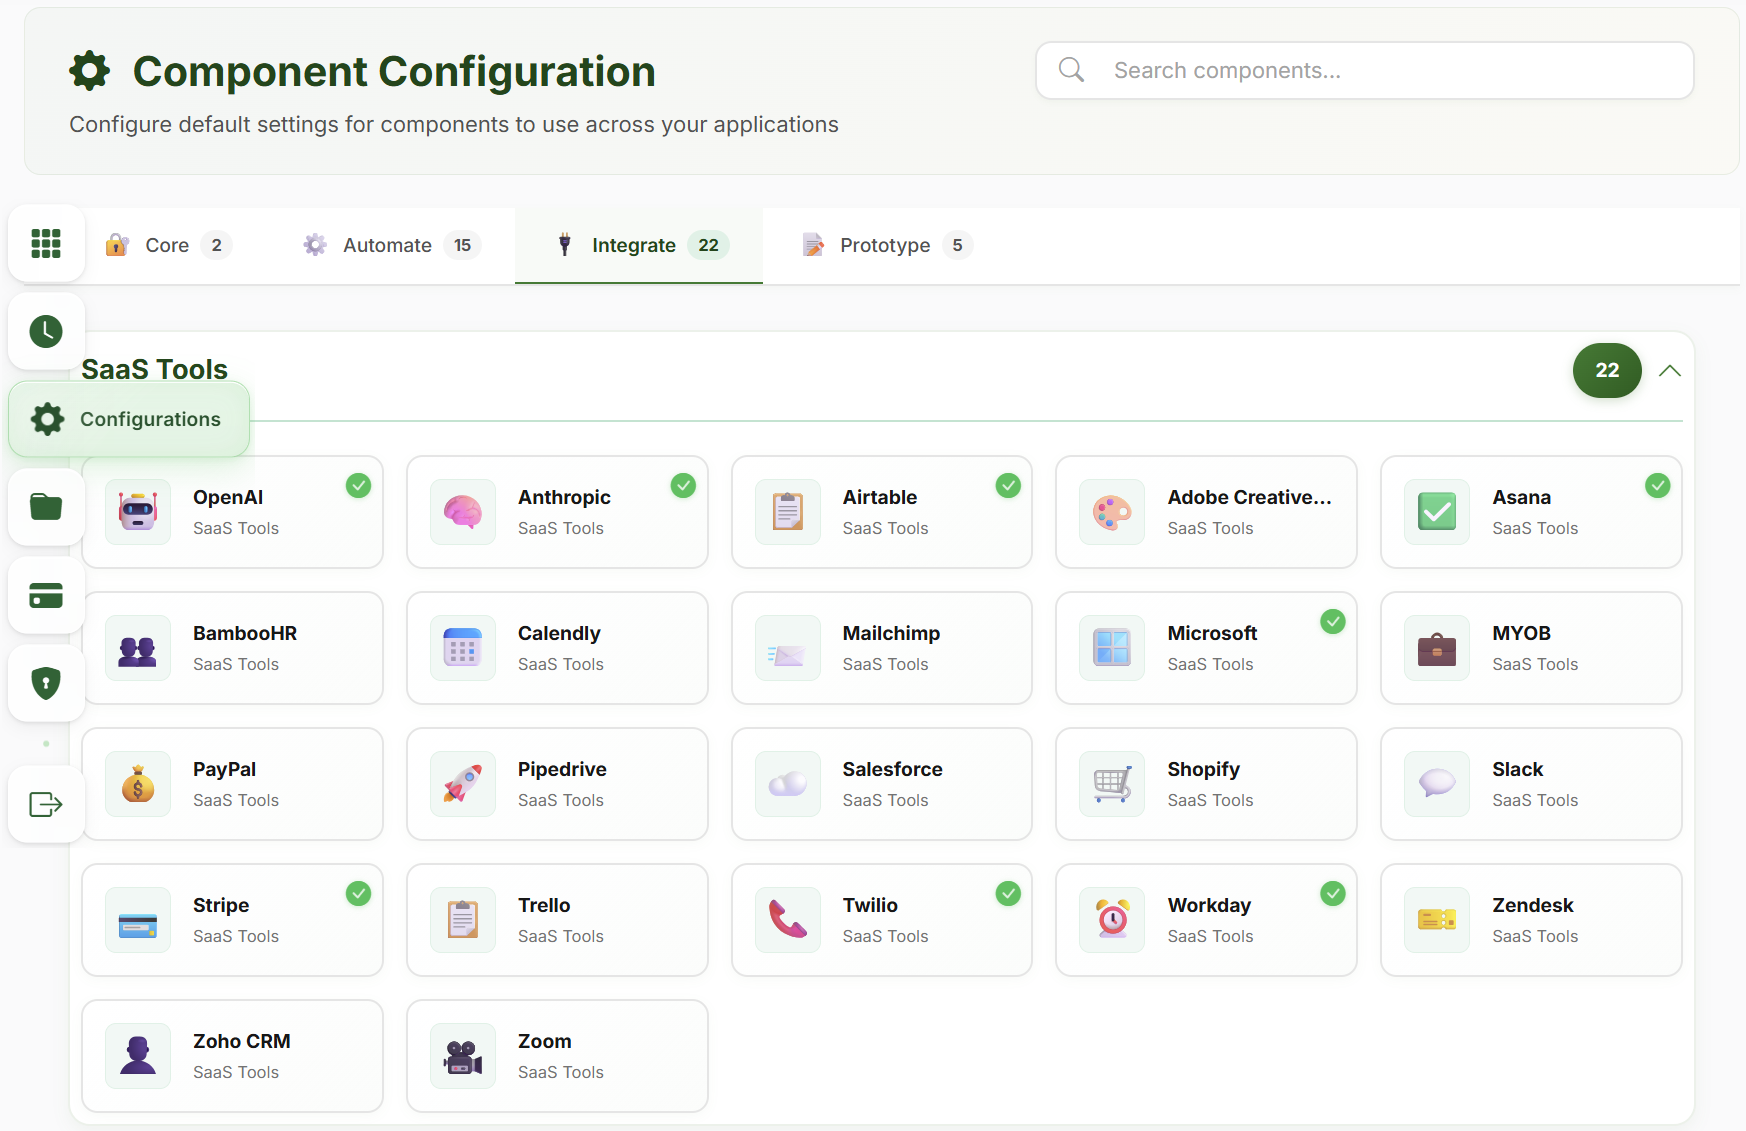Click the Airtable clipboard icon
The image size is (1746, 1131).
point(788,512)
